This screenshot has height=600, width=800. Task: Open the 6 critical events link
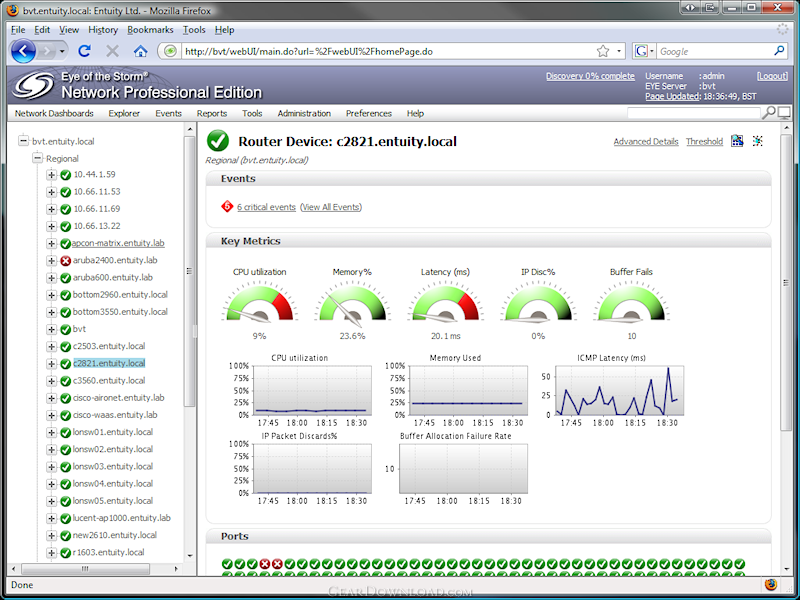pos(266,207)
